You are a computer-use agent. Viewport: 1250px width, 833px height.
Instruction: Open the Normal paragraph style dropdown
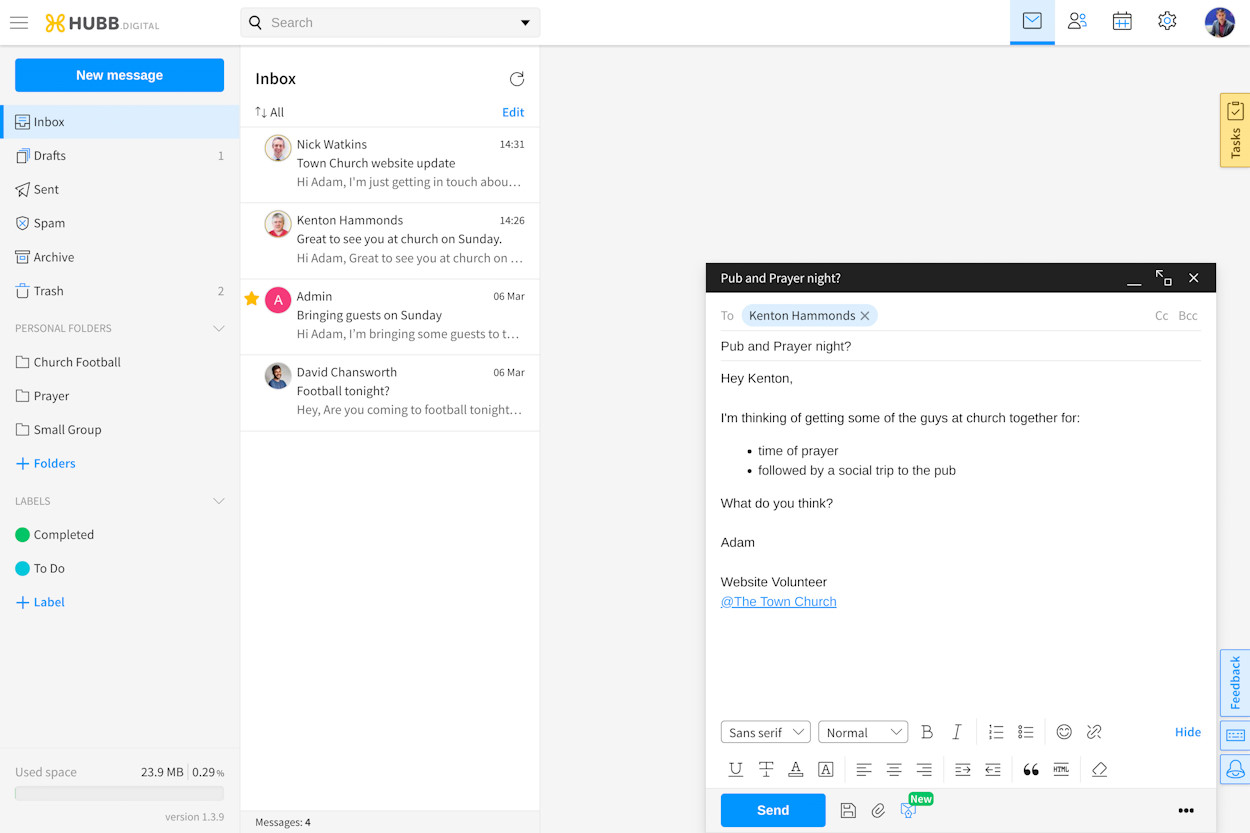point(862,731)
